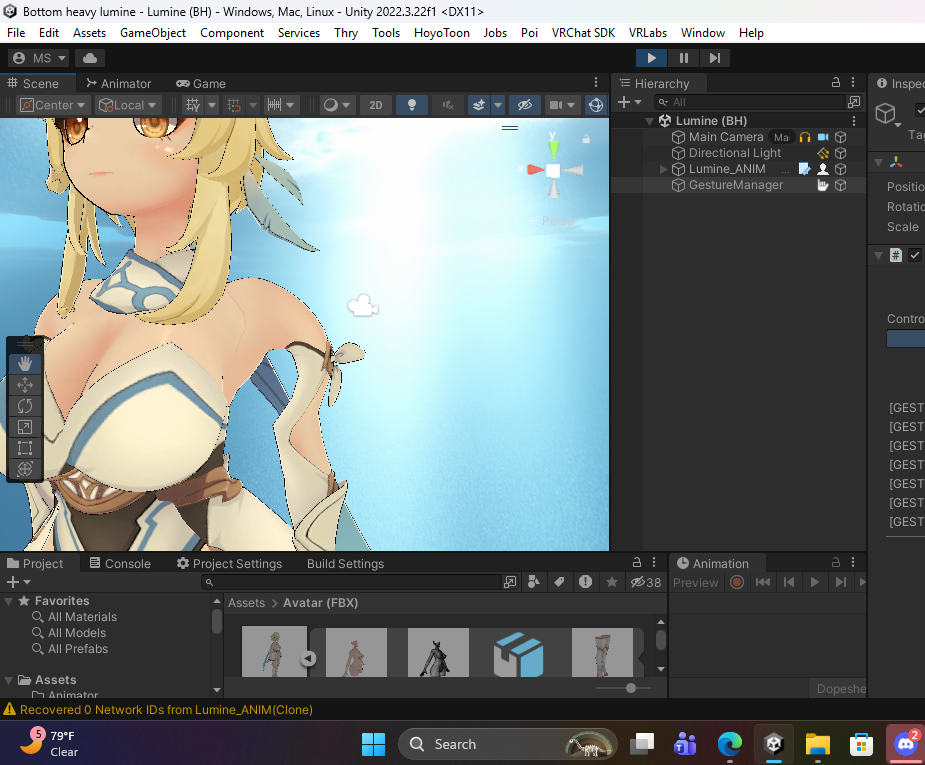This screenshot has width=925, height=765.
Task: Click the Step frame button
Action: coord(715,58)
